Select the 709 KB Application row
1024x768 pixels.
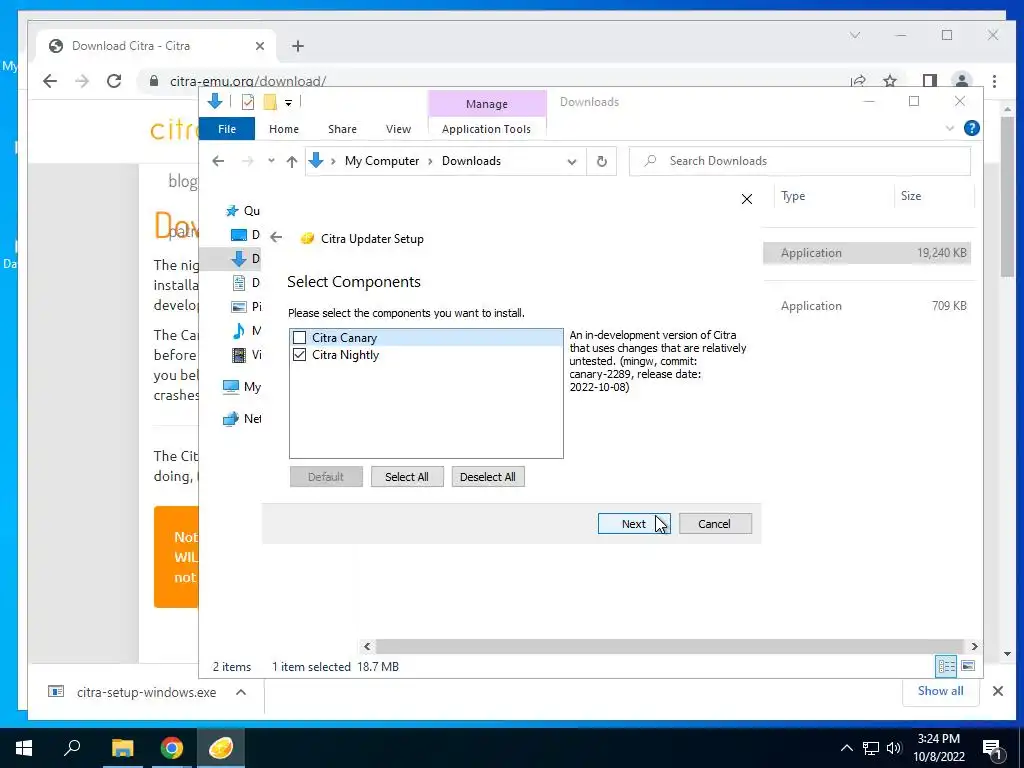[867, 306]
